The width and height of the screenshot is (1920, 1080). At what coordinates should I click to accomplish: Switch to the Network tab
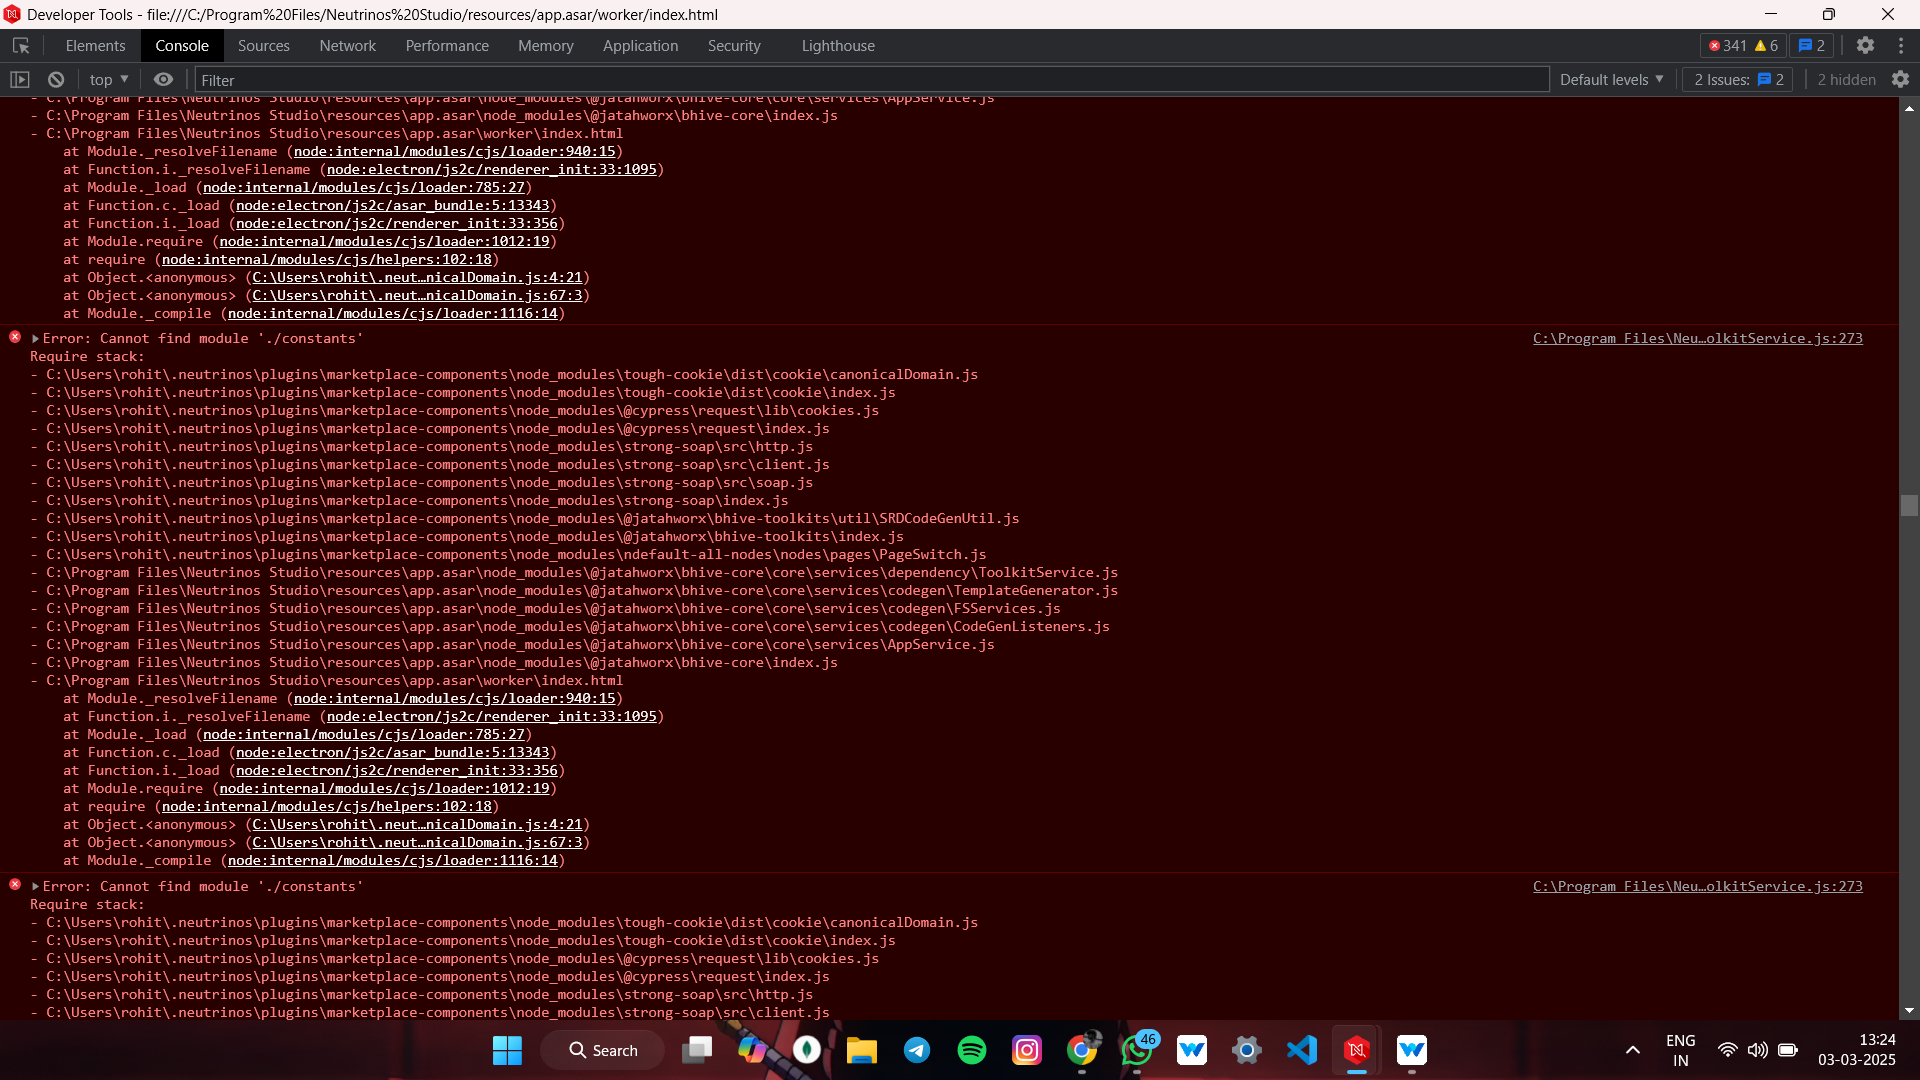coord(348,46)
